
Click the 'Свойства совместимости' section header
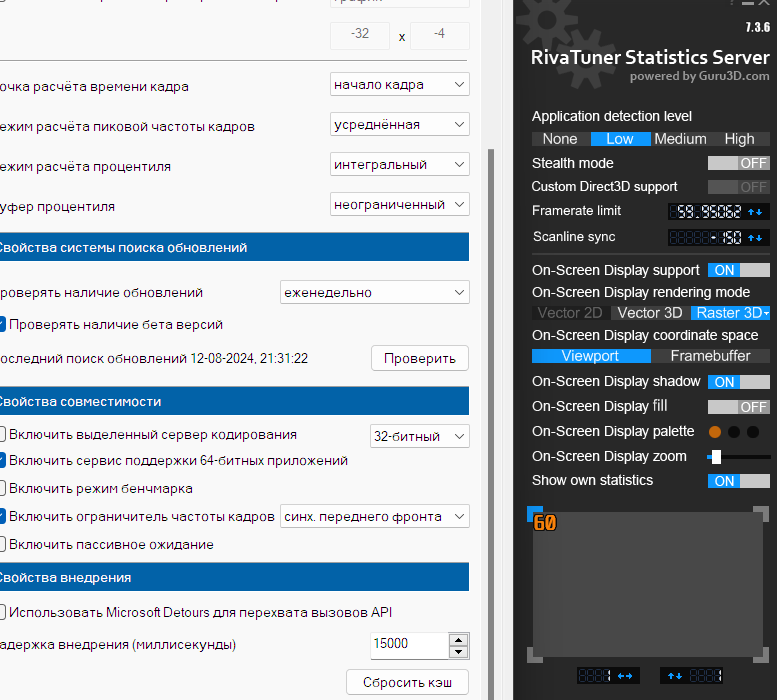click(x=234, y=401)
